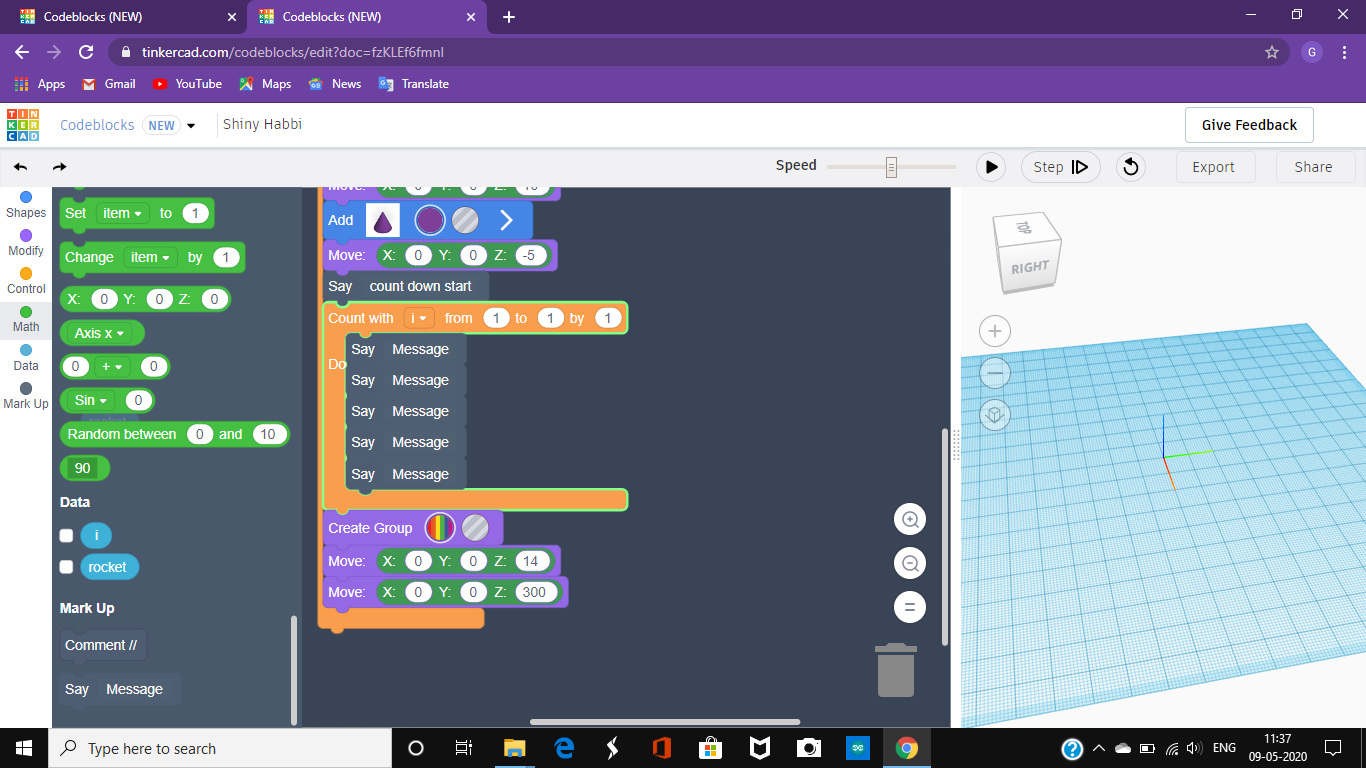Viewport: 1366px width, 768px height.
Task: Click the viewport zoom in icon
Action: [909, 519]
